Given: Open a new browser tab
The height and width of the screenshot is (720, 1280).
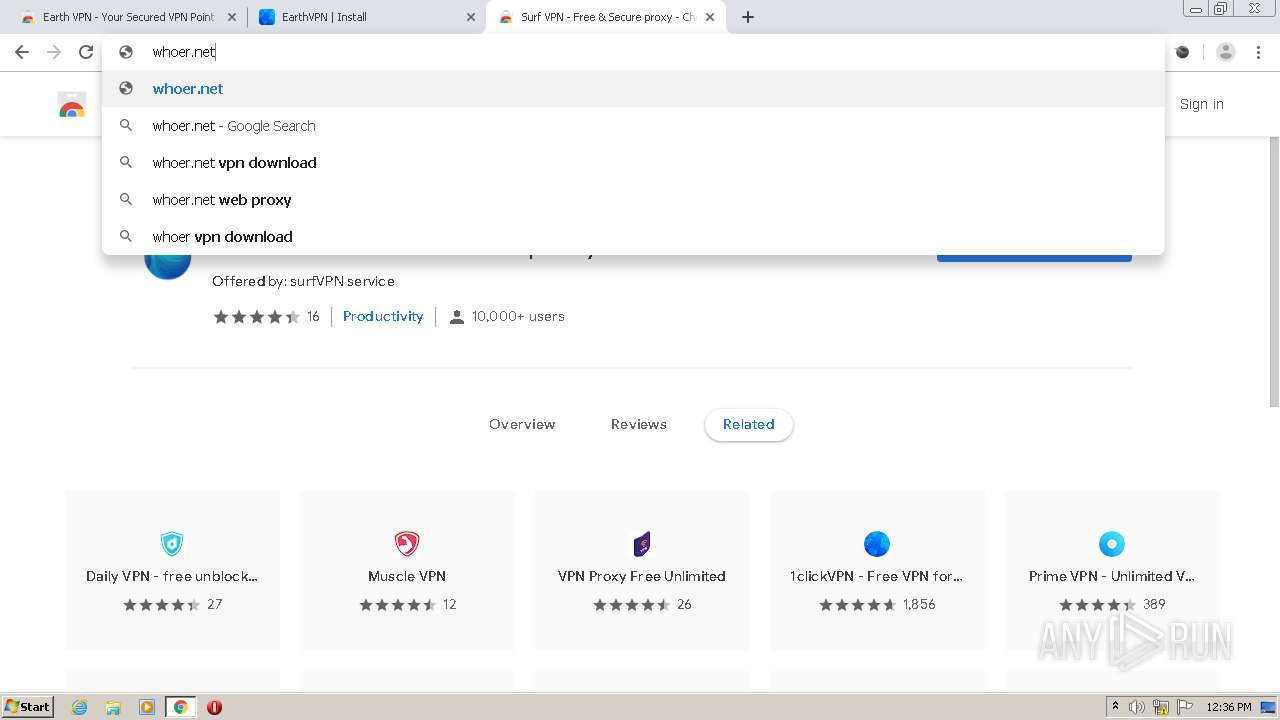Looking at the screenshot, I should (x=748, y=17).
